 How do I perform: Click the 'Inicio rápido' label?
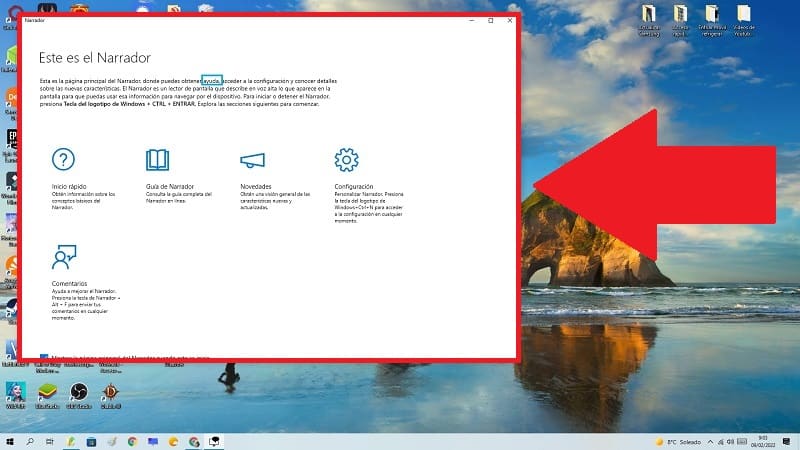pyautogui.click(x=69, y=186)
